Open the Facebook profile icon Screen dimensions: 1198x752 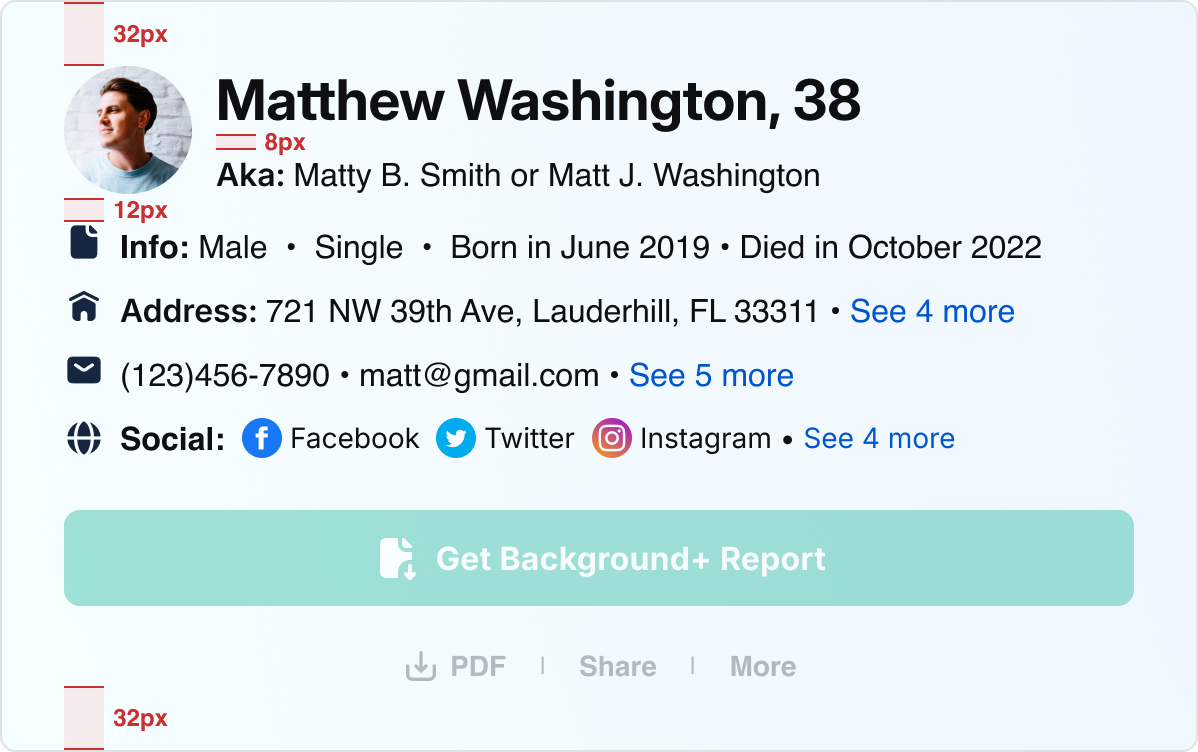coord(262,438)
